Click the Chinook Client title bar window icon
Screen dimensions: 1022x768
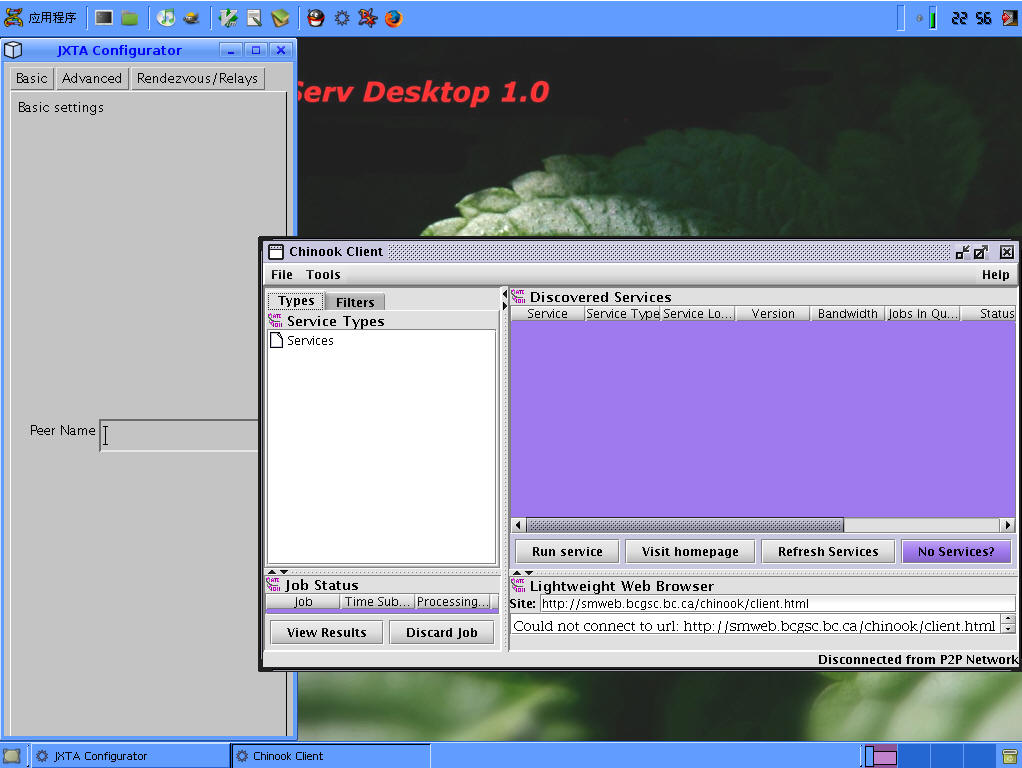tap(276, 252)
